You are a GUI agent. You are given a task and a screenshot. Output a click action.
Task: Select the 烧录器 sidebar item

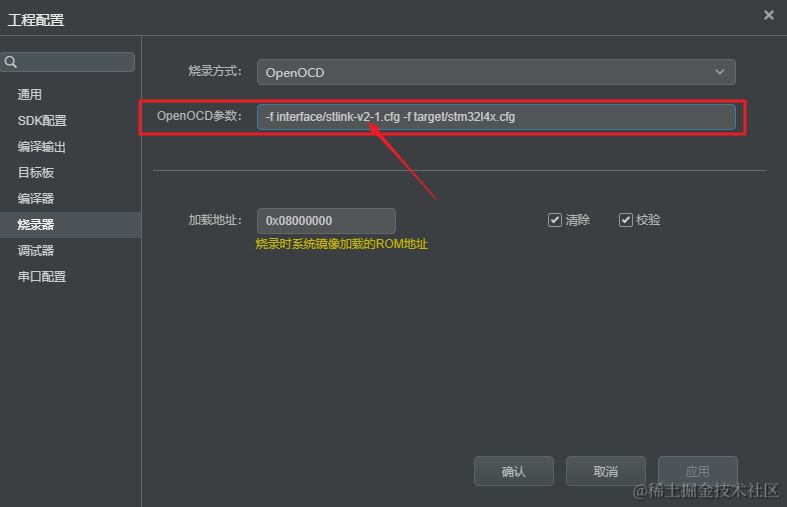[70, 224]
